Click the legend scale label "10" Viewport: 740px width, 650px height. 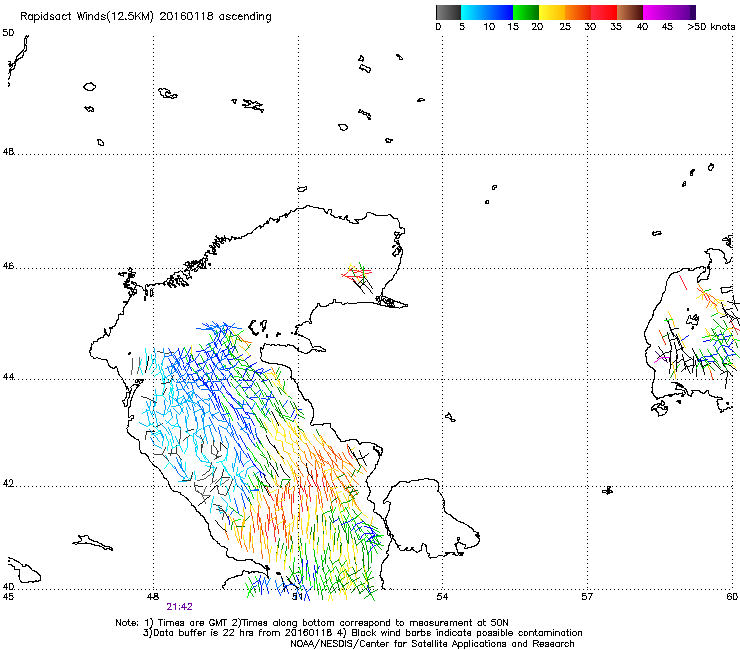489,27
